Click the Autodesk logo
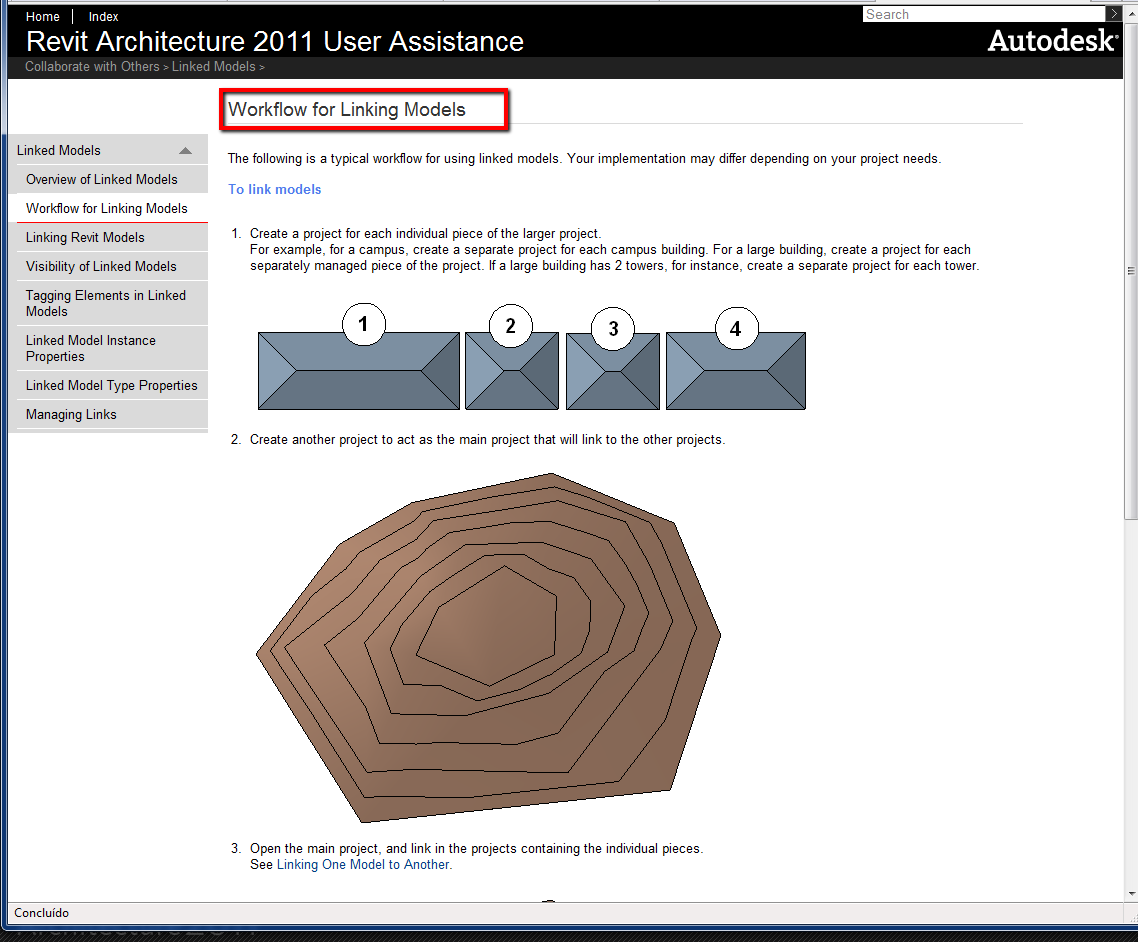The height and width of the screenshot is (942, 1138). click(x=1052, y=41)
